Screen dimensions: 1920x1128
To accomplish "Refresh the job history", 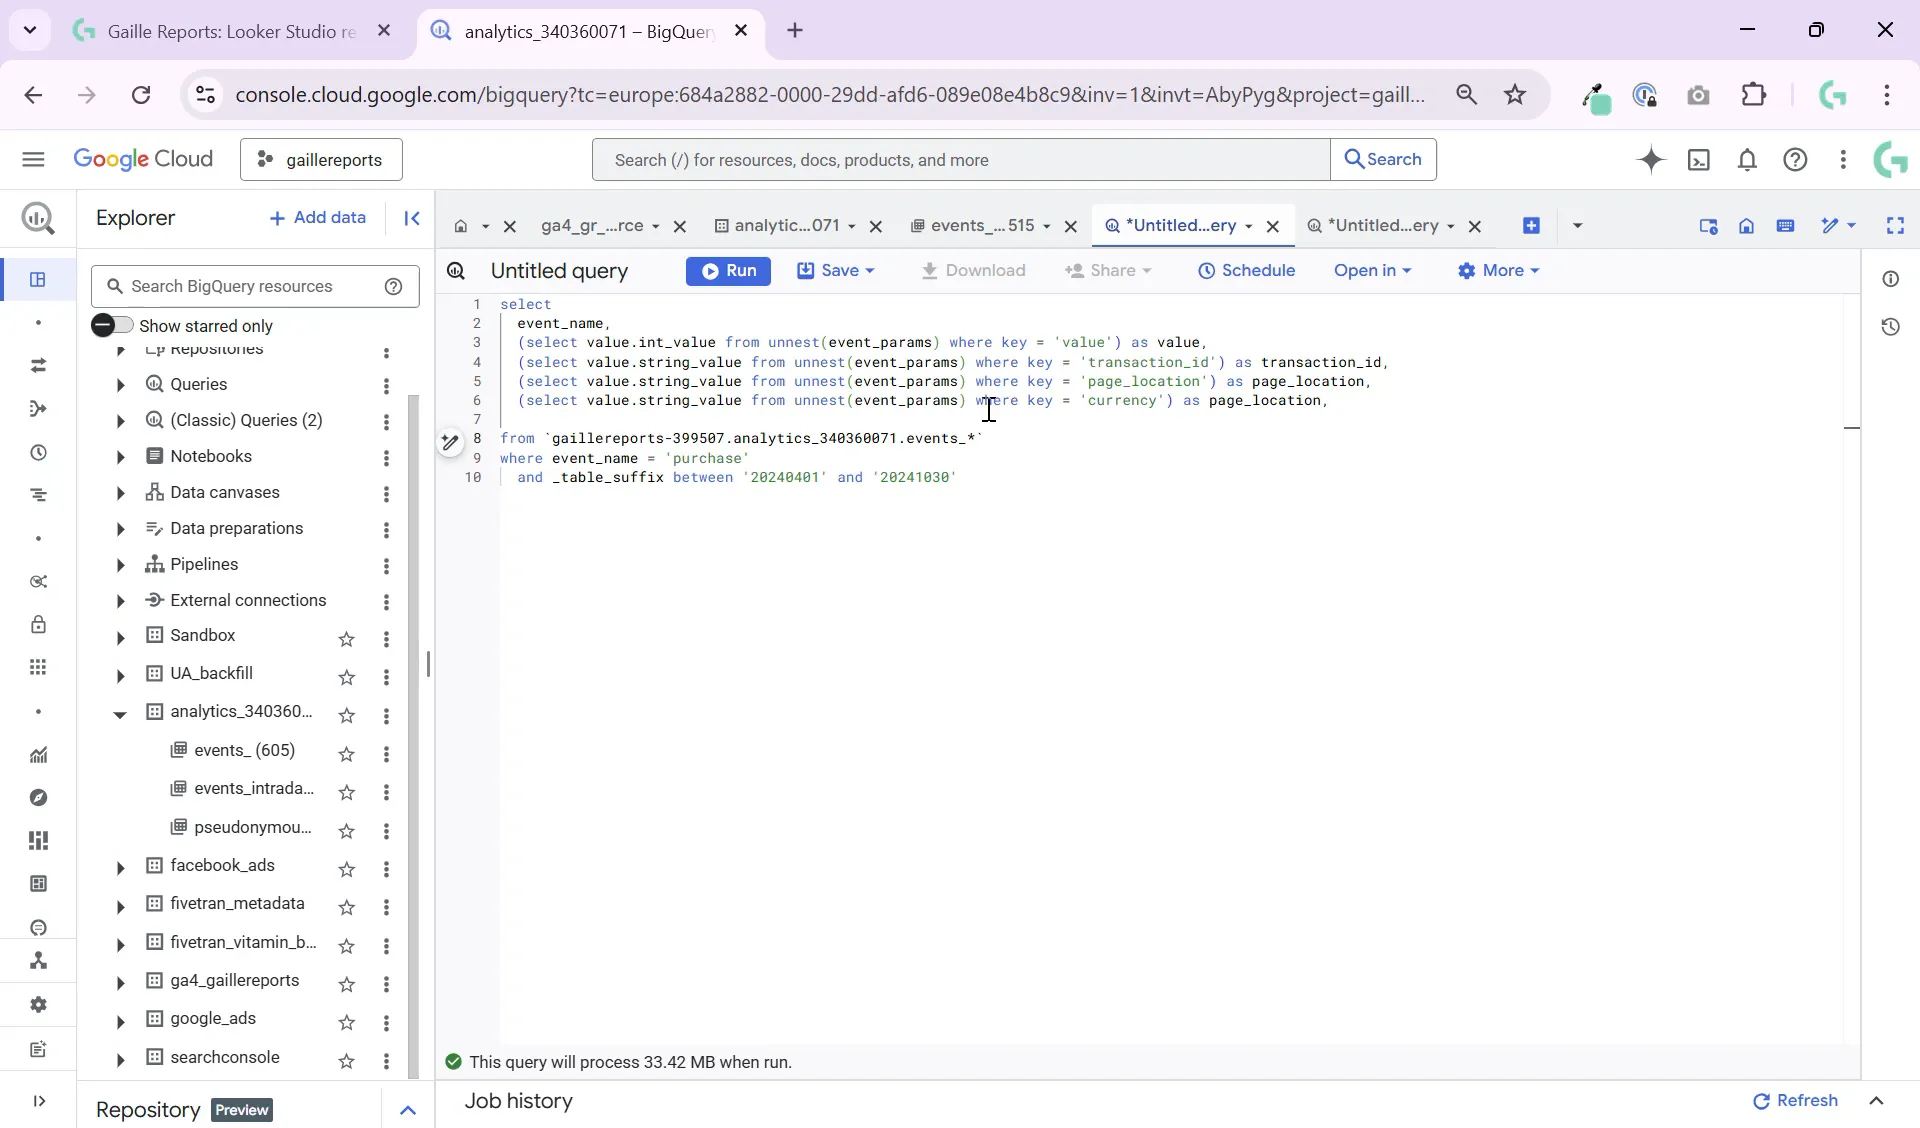I will (1795, 1101).
